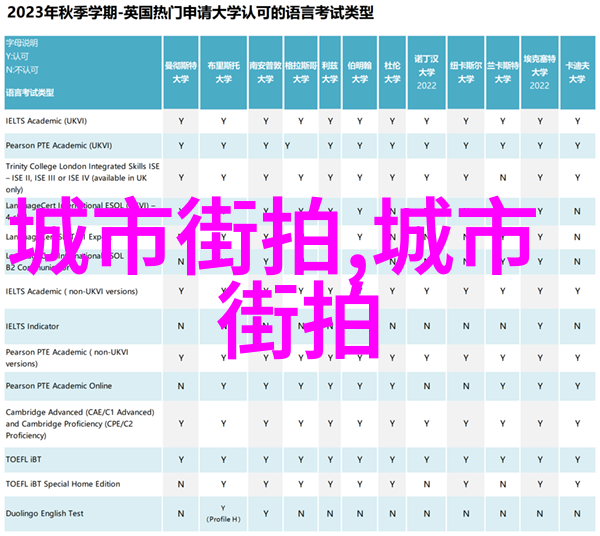Click Y for TOEFL iBT under 卡迪夫大学
The image size is (600, 536).
(577, 459)
